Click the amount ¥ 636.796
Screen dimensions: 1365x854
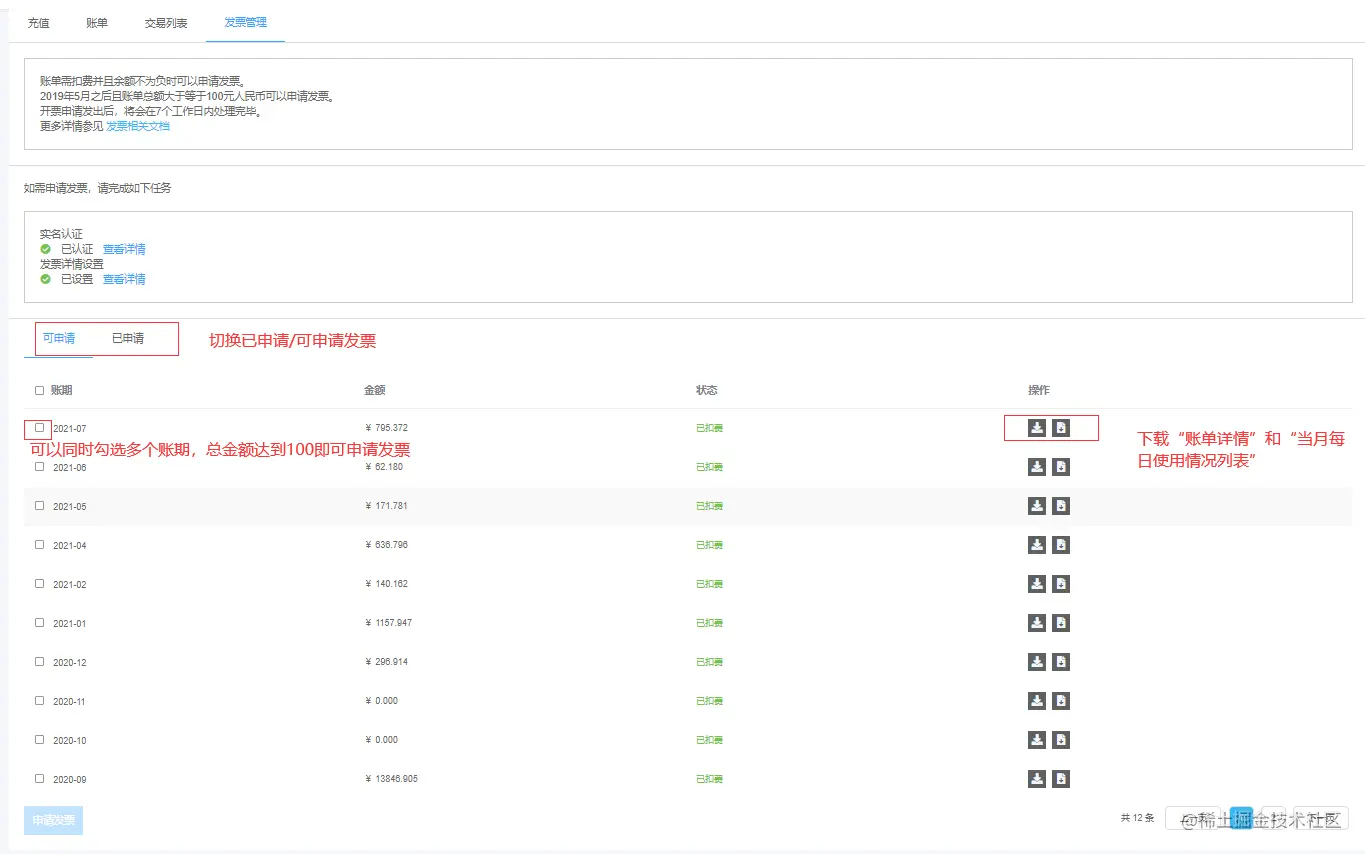[x=387, y=545]
